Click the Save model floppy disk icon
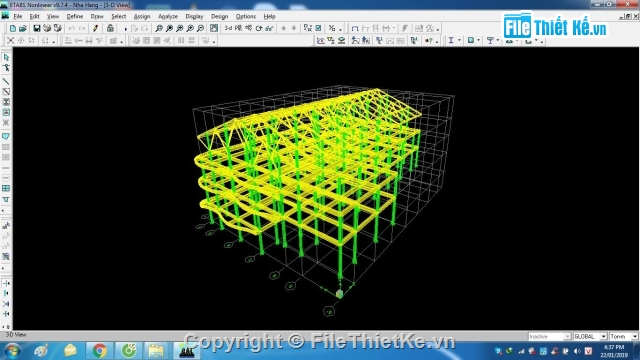This screenshot has height=360, width=640. [x=37, y=28]
